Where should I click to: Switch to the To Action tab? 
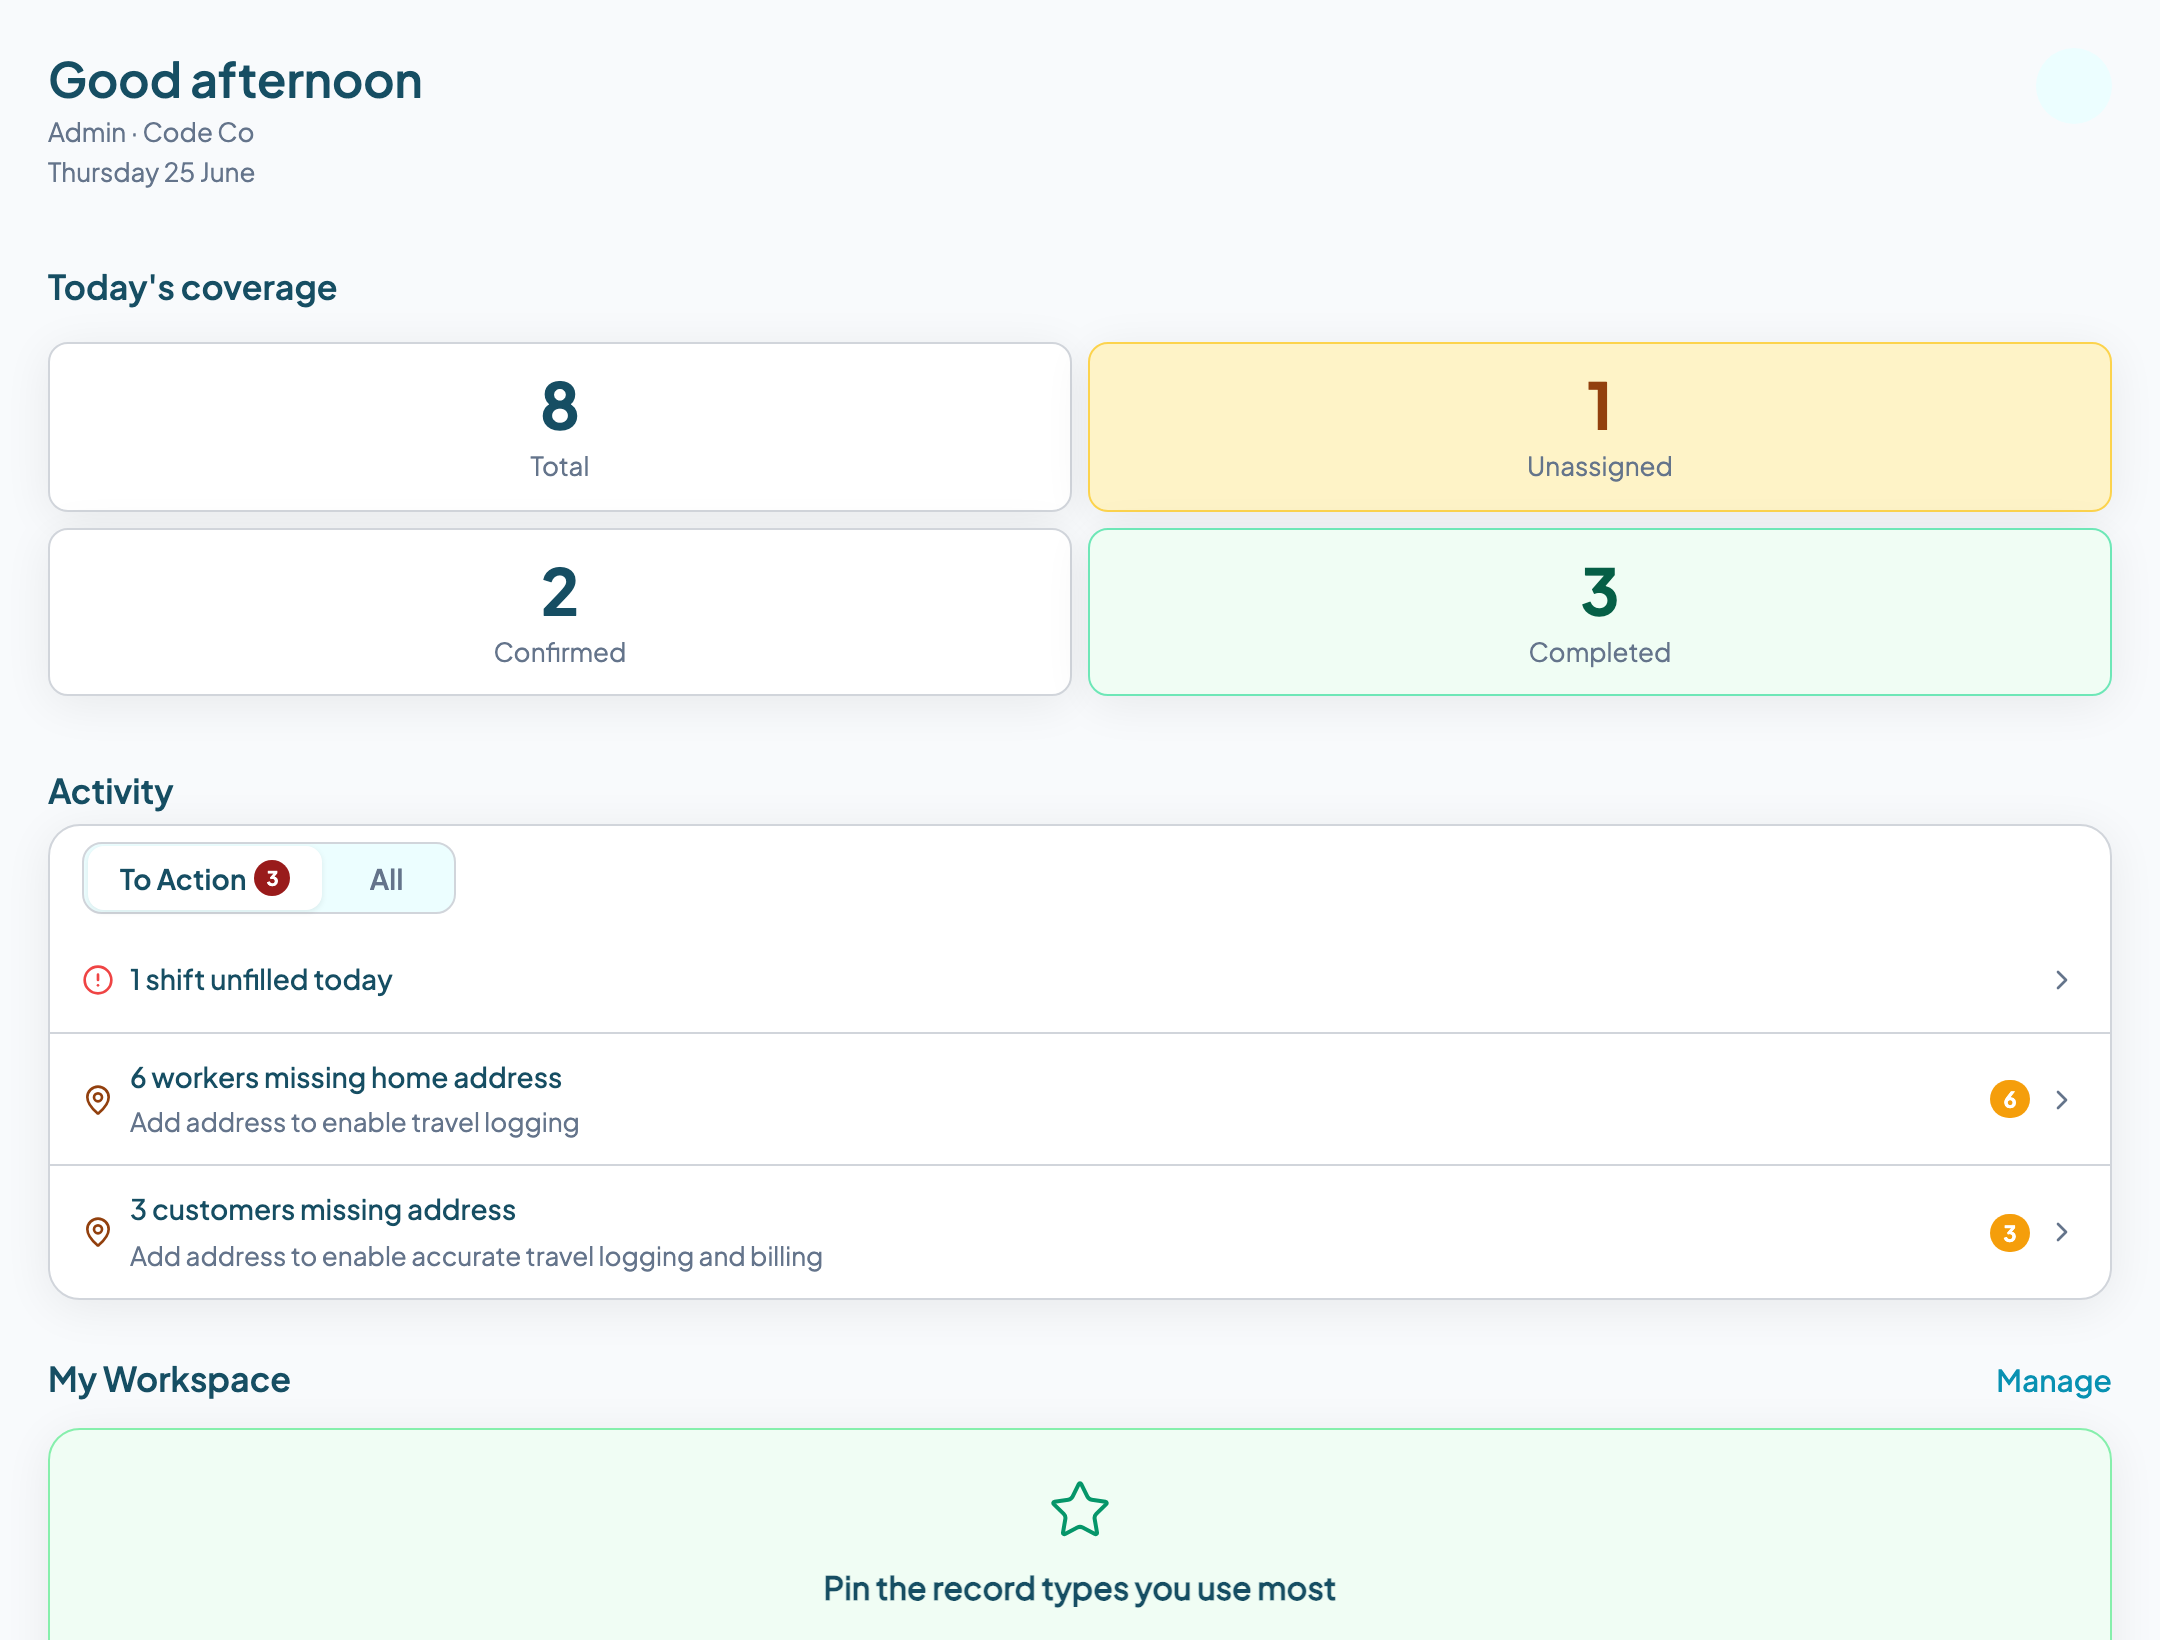pos(204,879)
